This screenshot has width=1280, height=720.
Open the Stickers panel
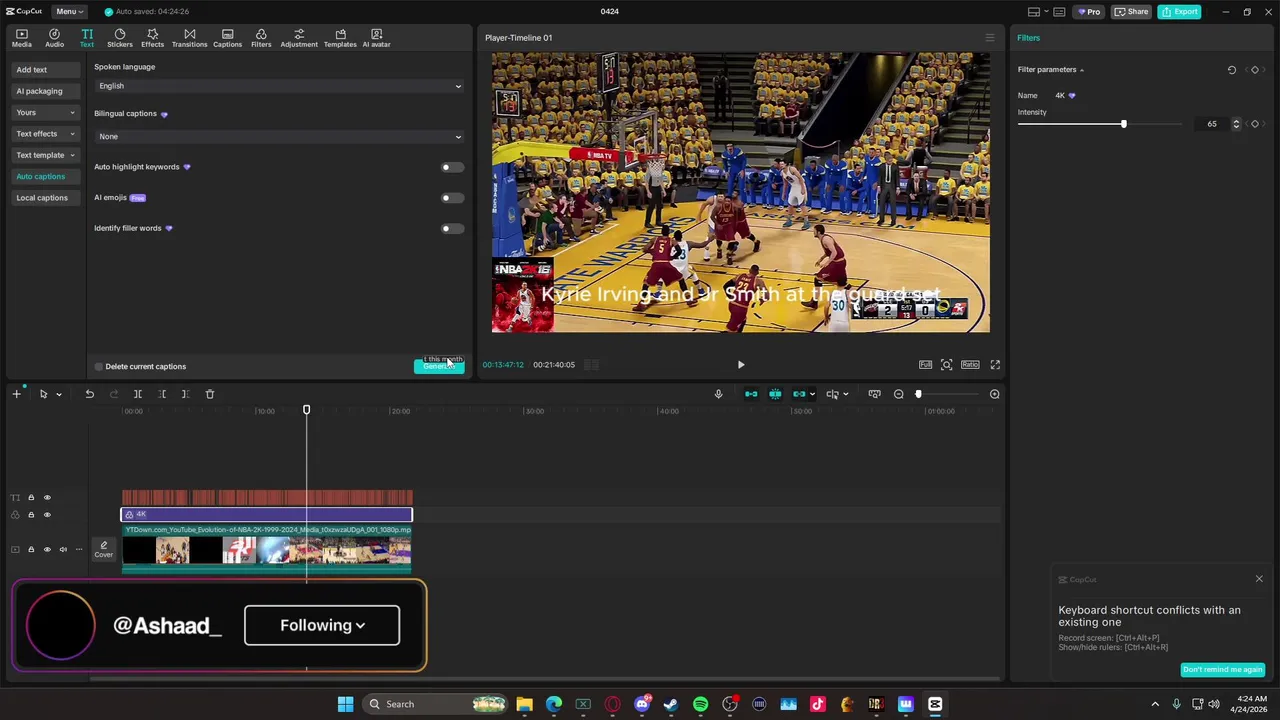(x=120, y=37)
